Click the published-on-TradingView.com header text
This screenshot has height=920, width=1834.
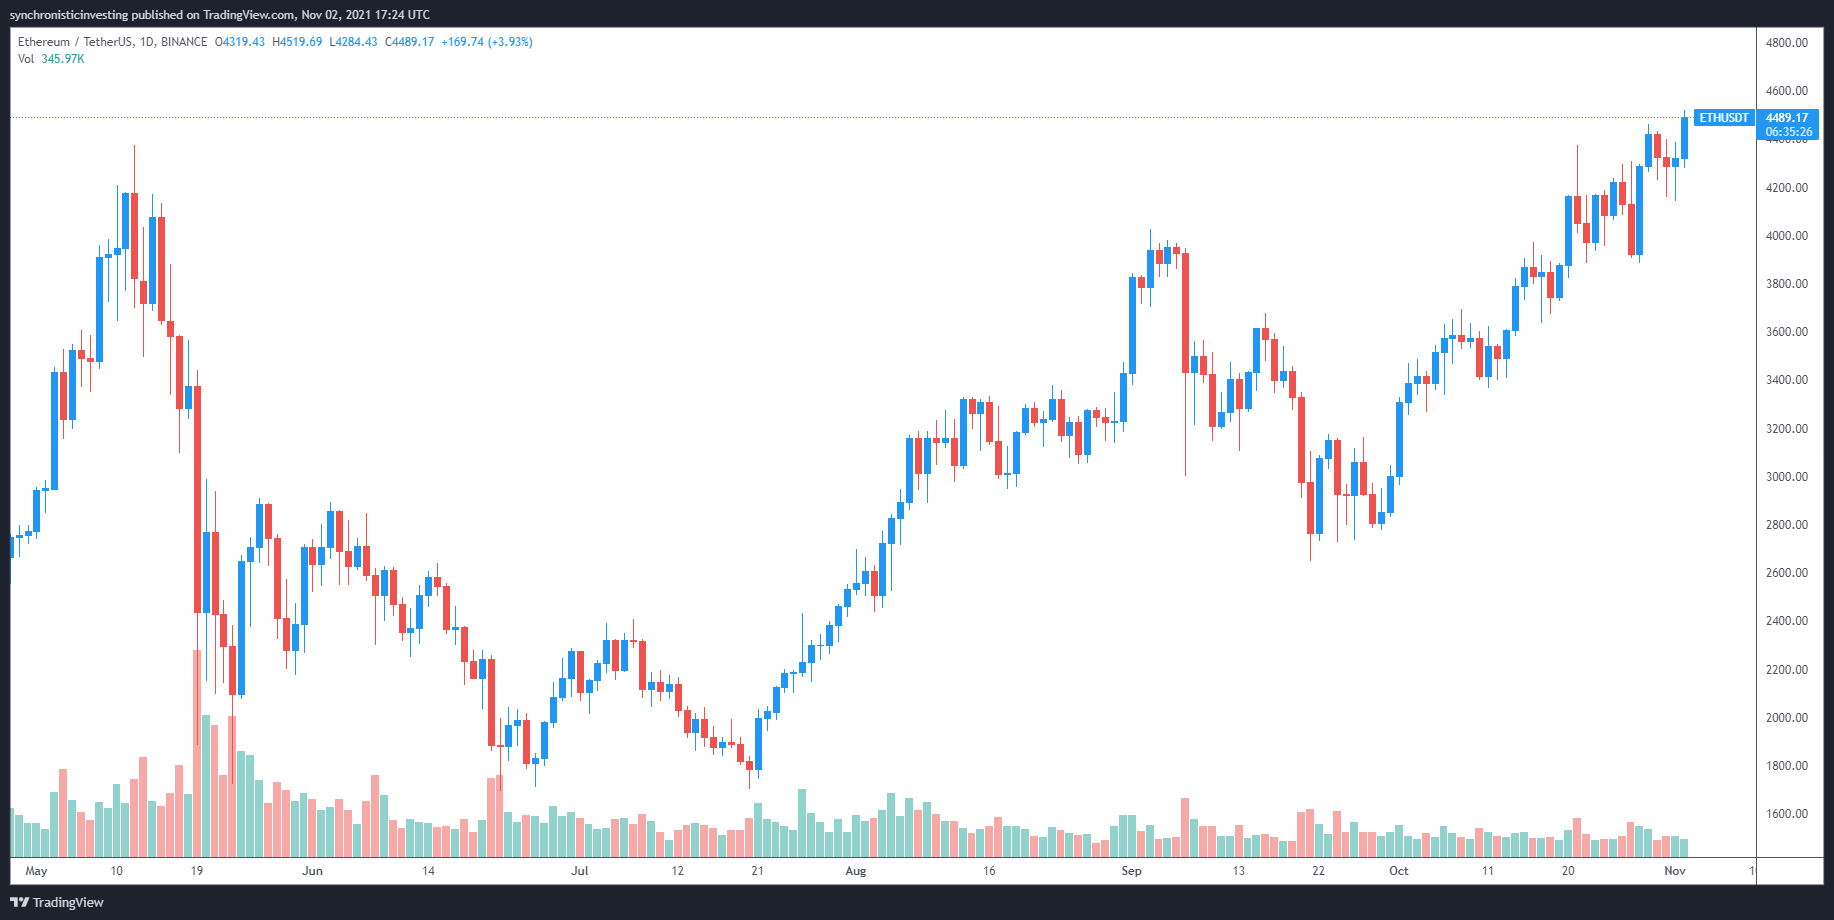pos(220,15)
